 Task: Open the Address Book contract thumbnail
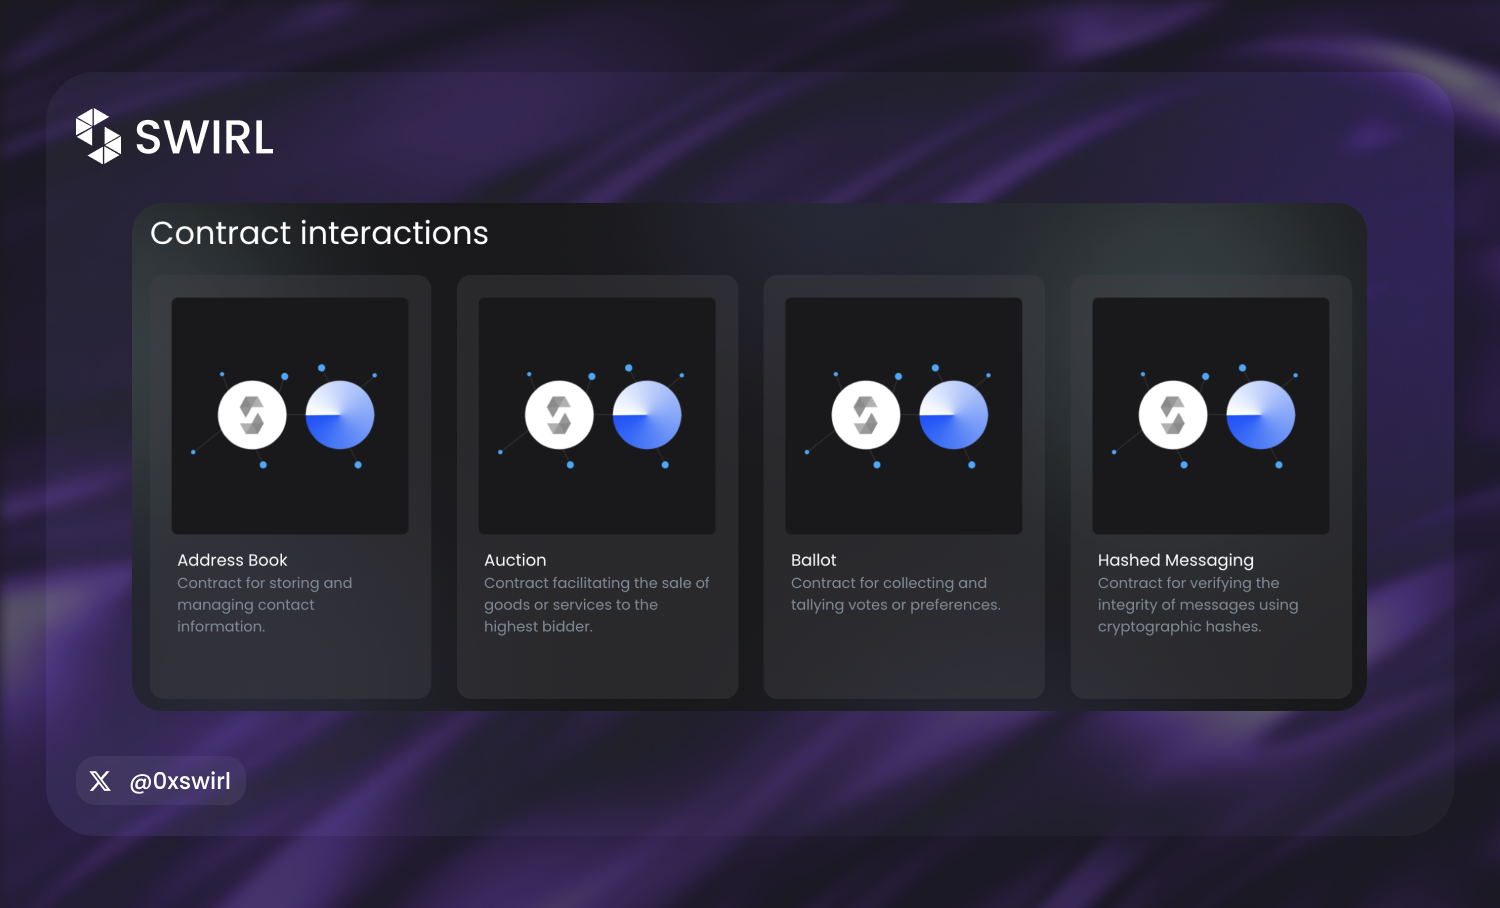click(290, 416)
